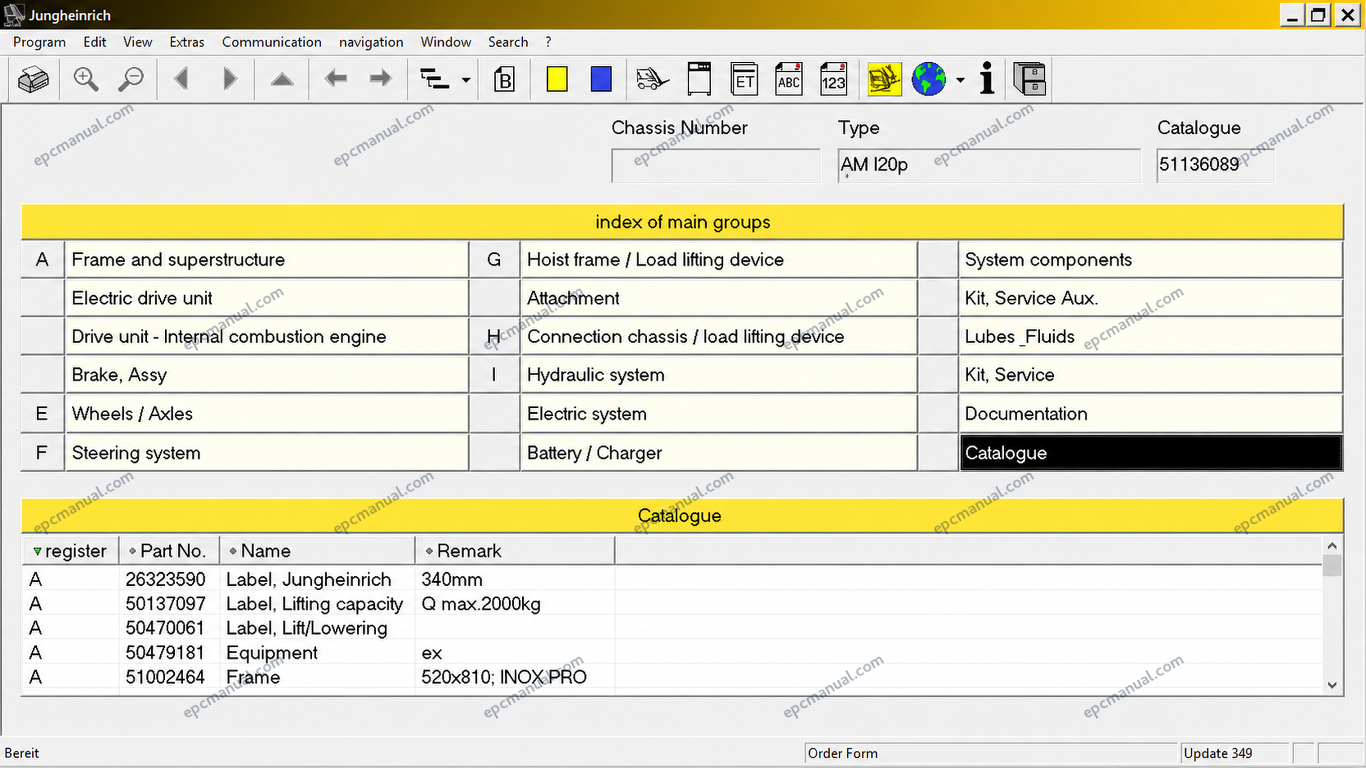
Task: Open Battery / Charger group
Action: 718,453
